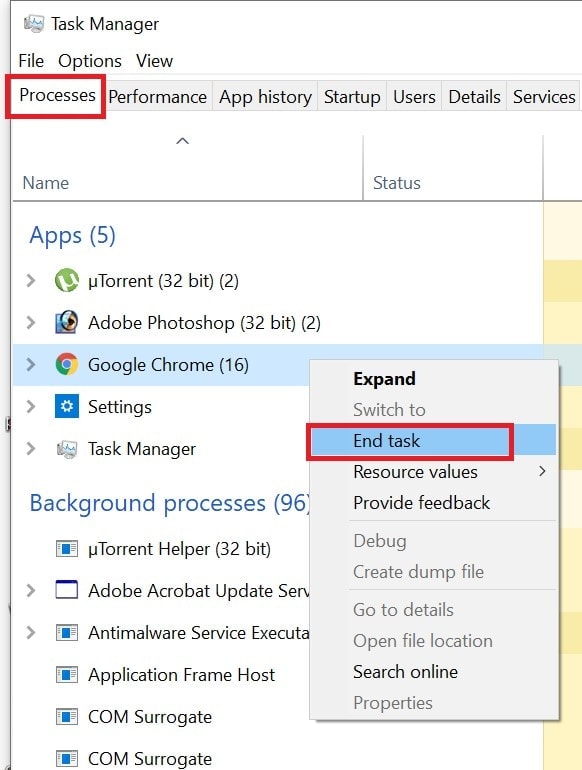Select Provide feedback in context menu

434,502
